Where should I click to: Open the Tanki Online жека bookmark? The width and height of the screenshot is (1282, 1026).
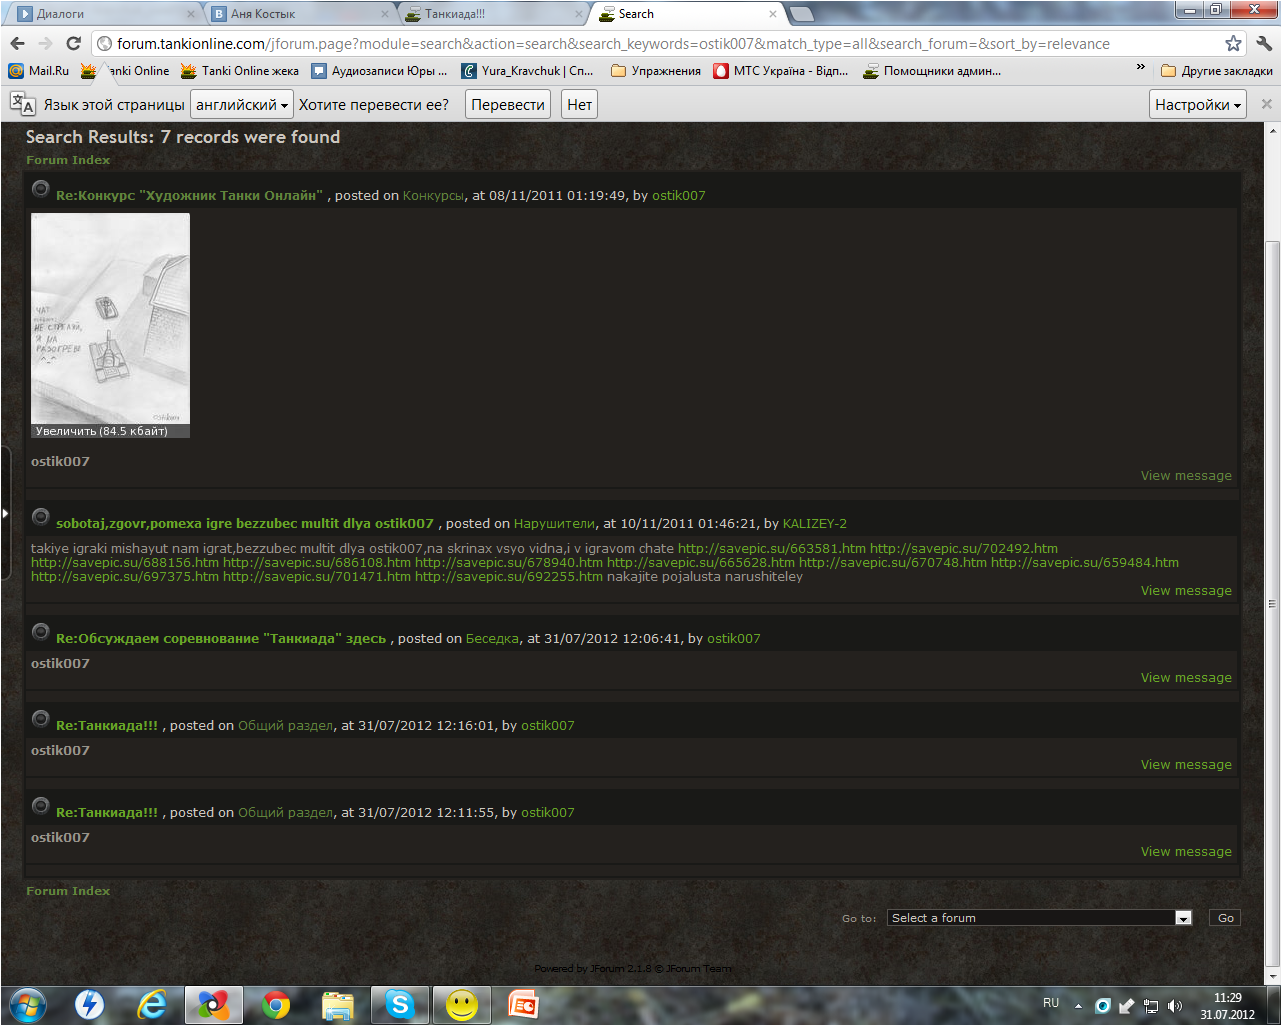[240, 71]
